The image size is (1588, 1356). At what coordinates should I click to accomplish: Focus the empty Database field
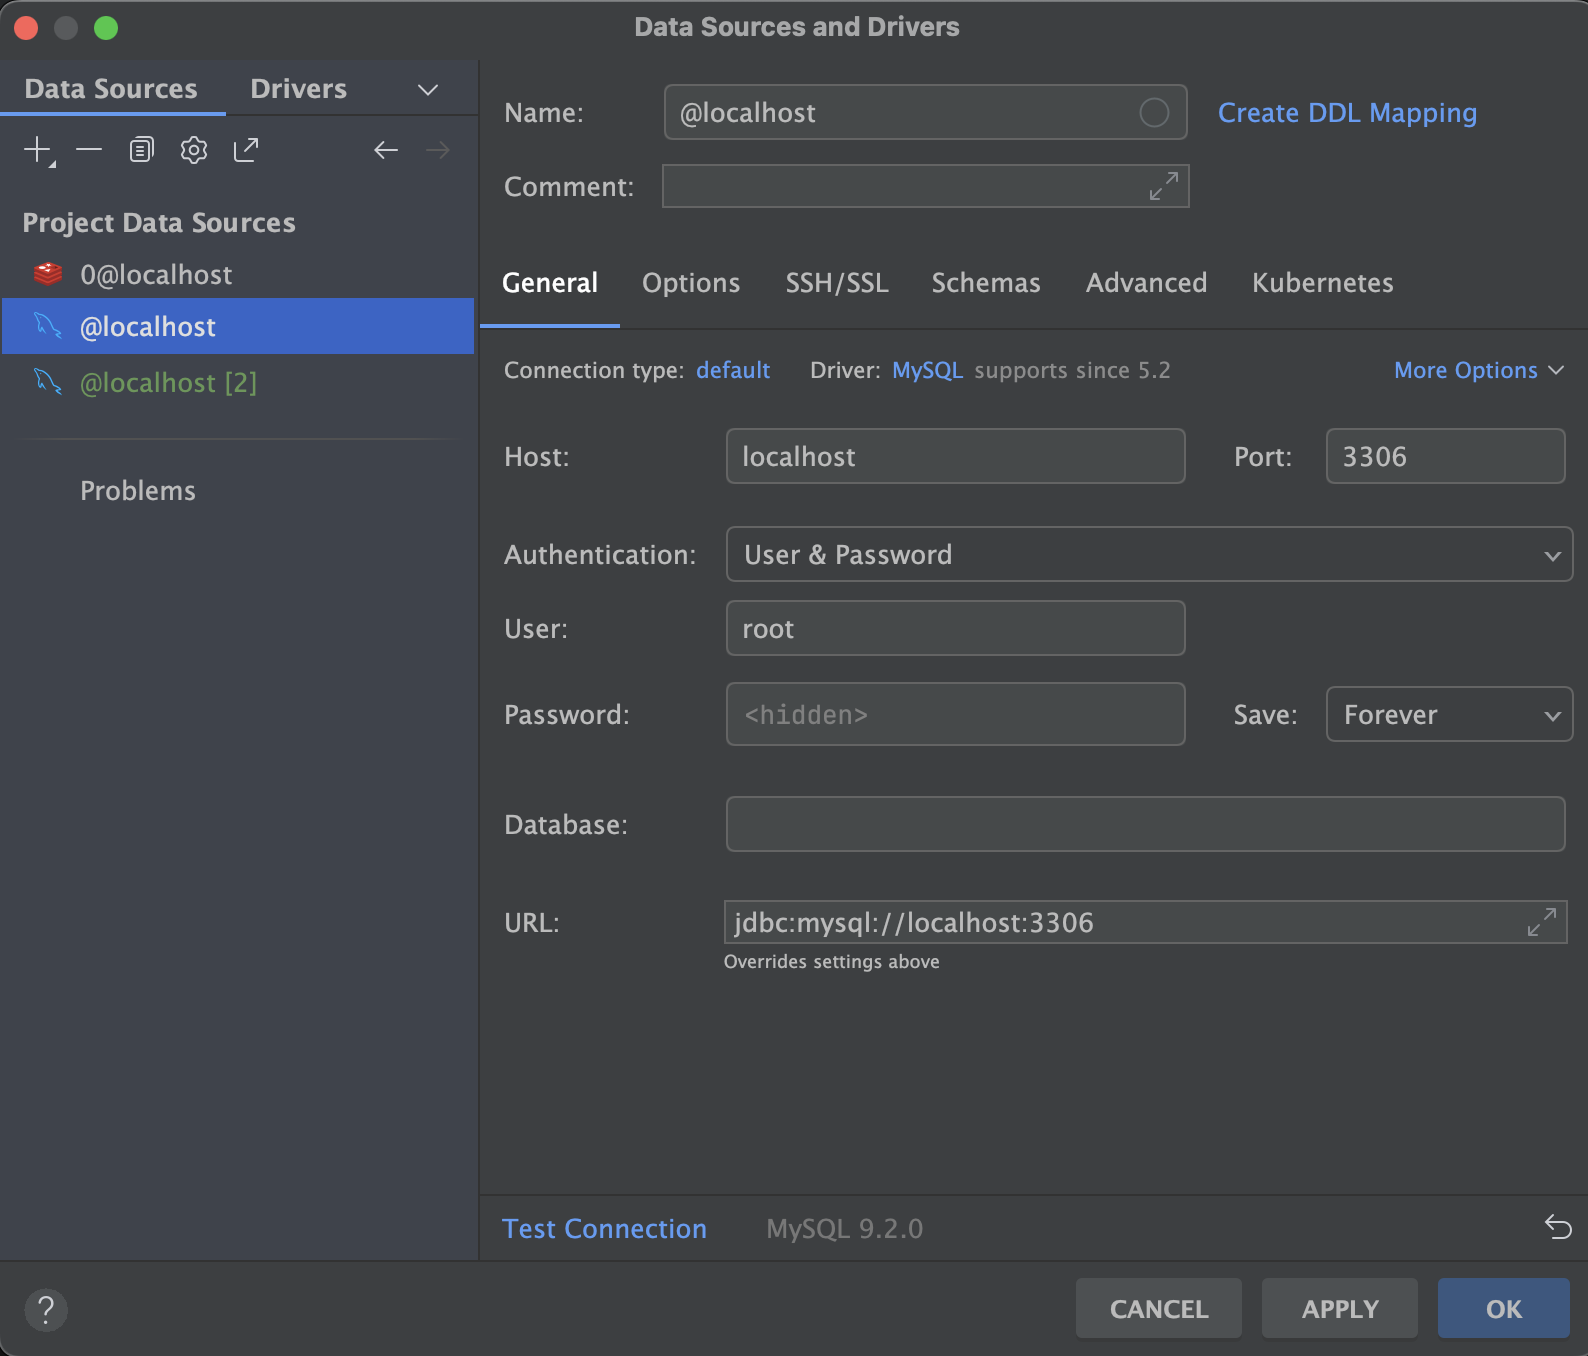(1145, 824)
